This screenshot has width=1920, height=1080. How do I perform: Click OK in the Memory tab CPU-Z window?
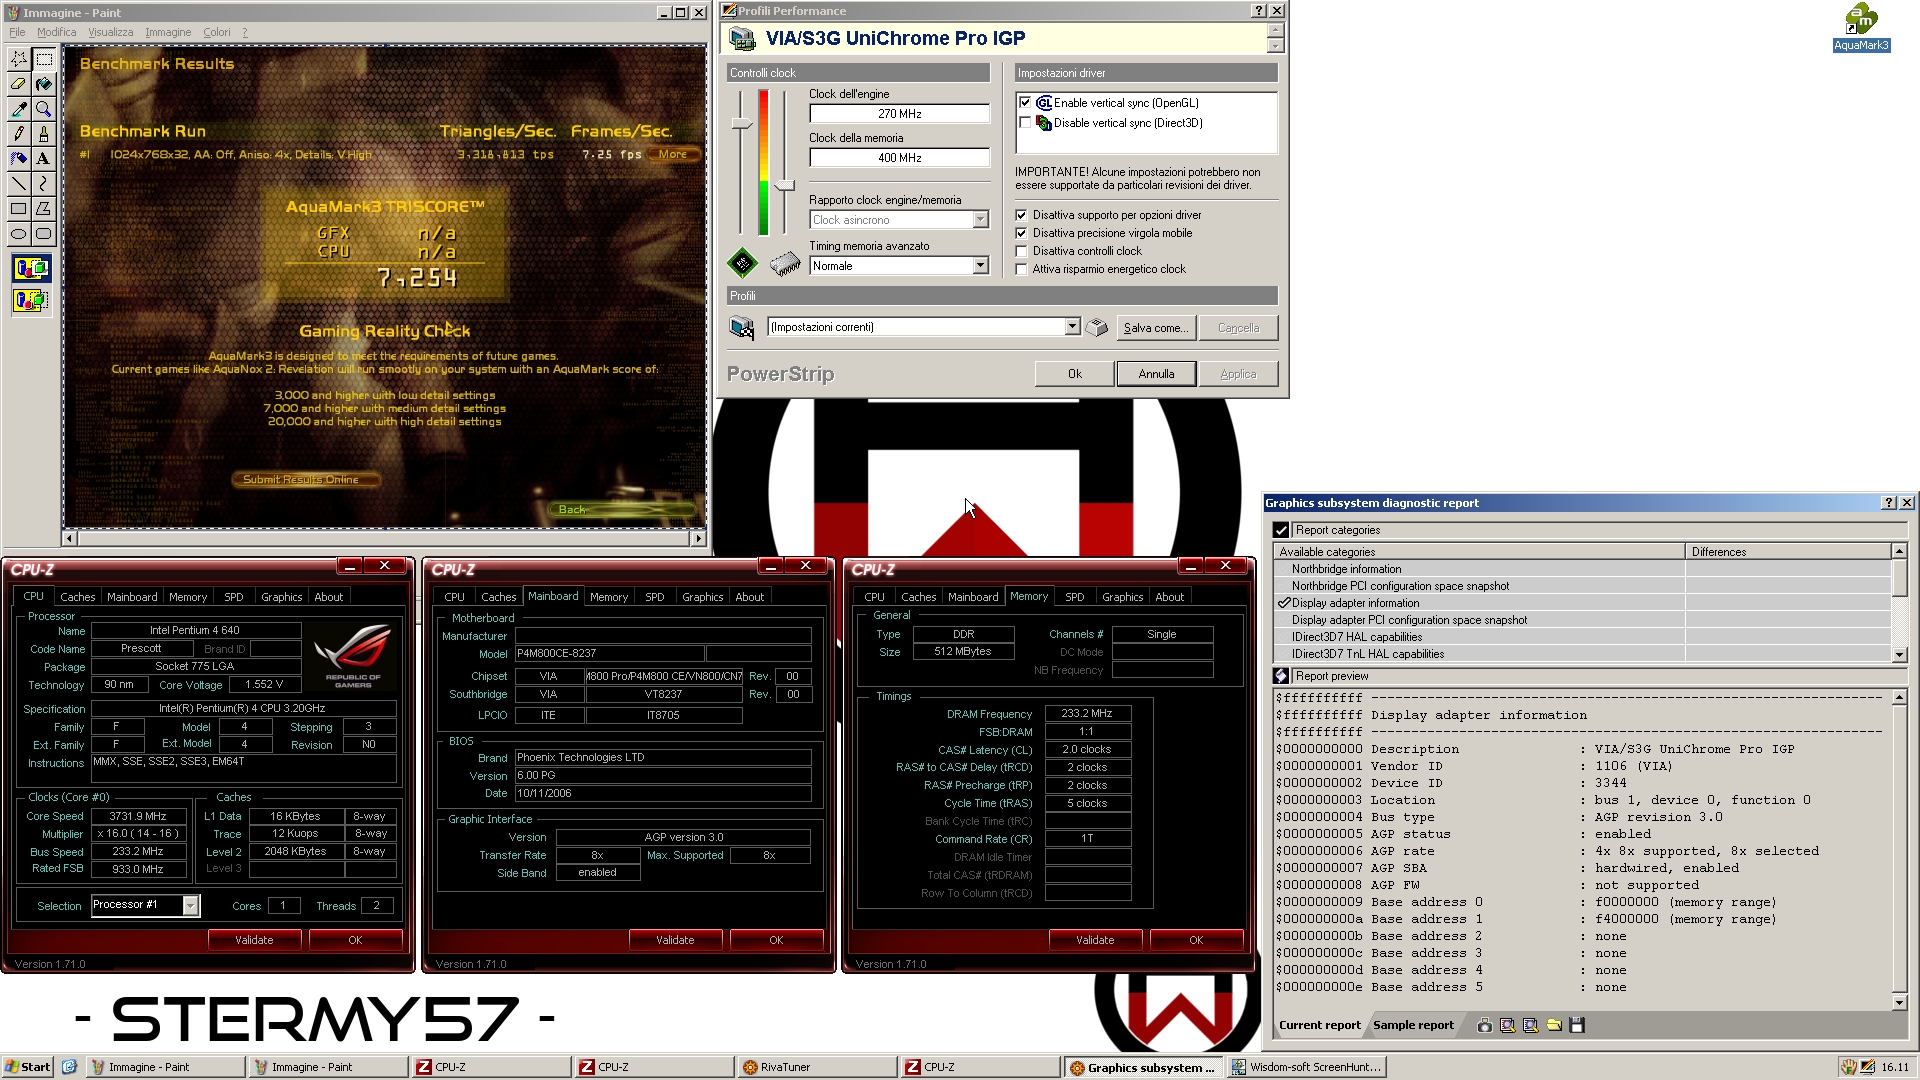click(1196, 940)
